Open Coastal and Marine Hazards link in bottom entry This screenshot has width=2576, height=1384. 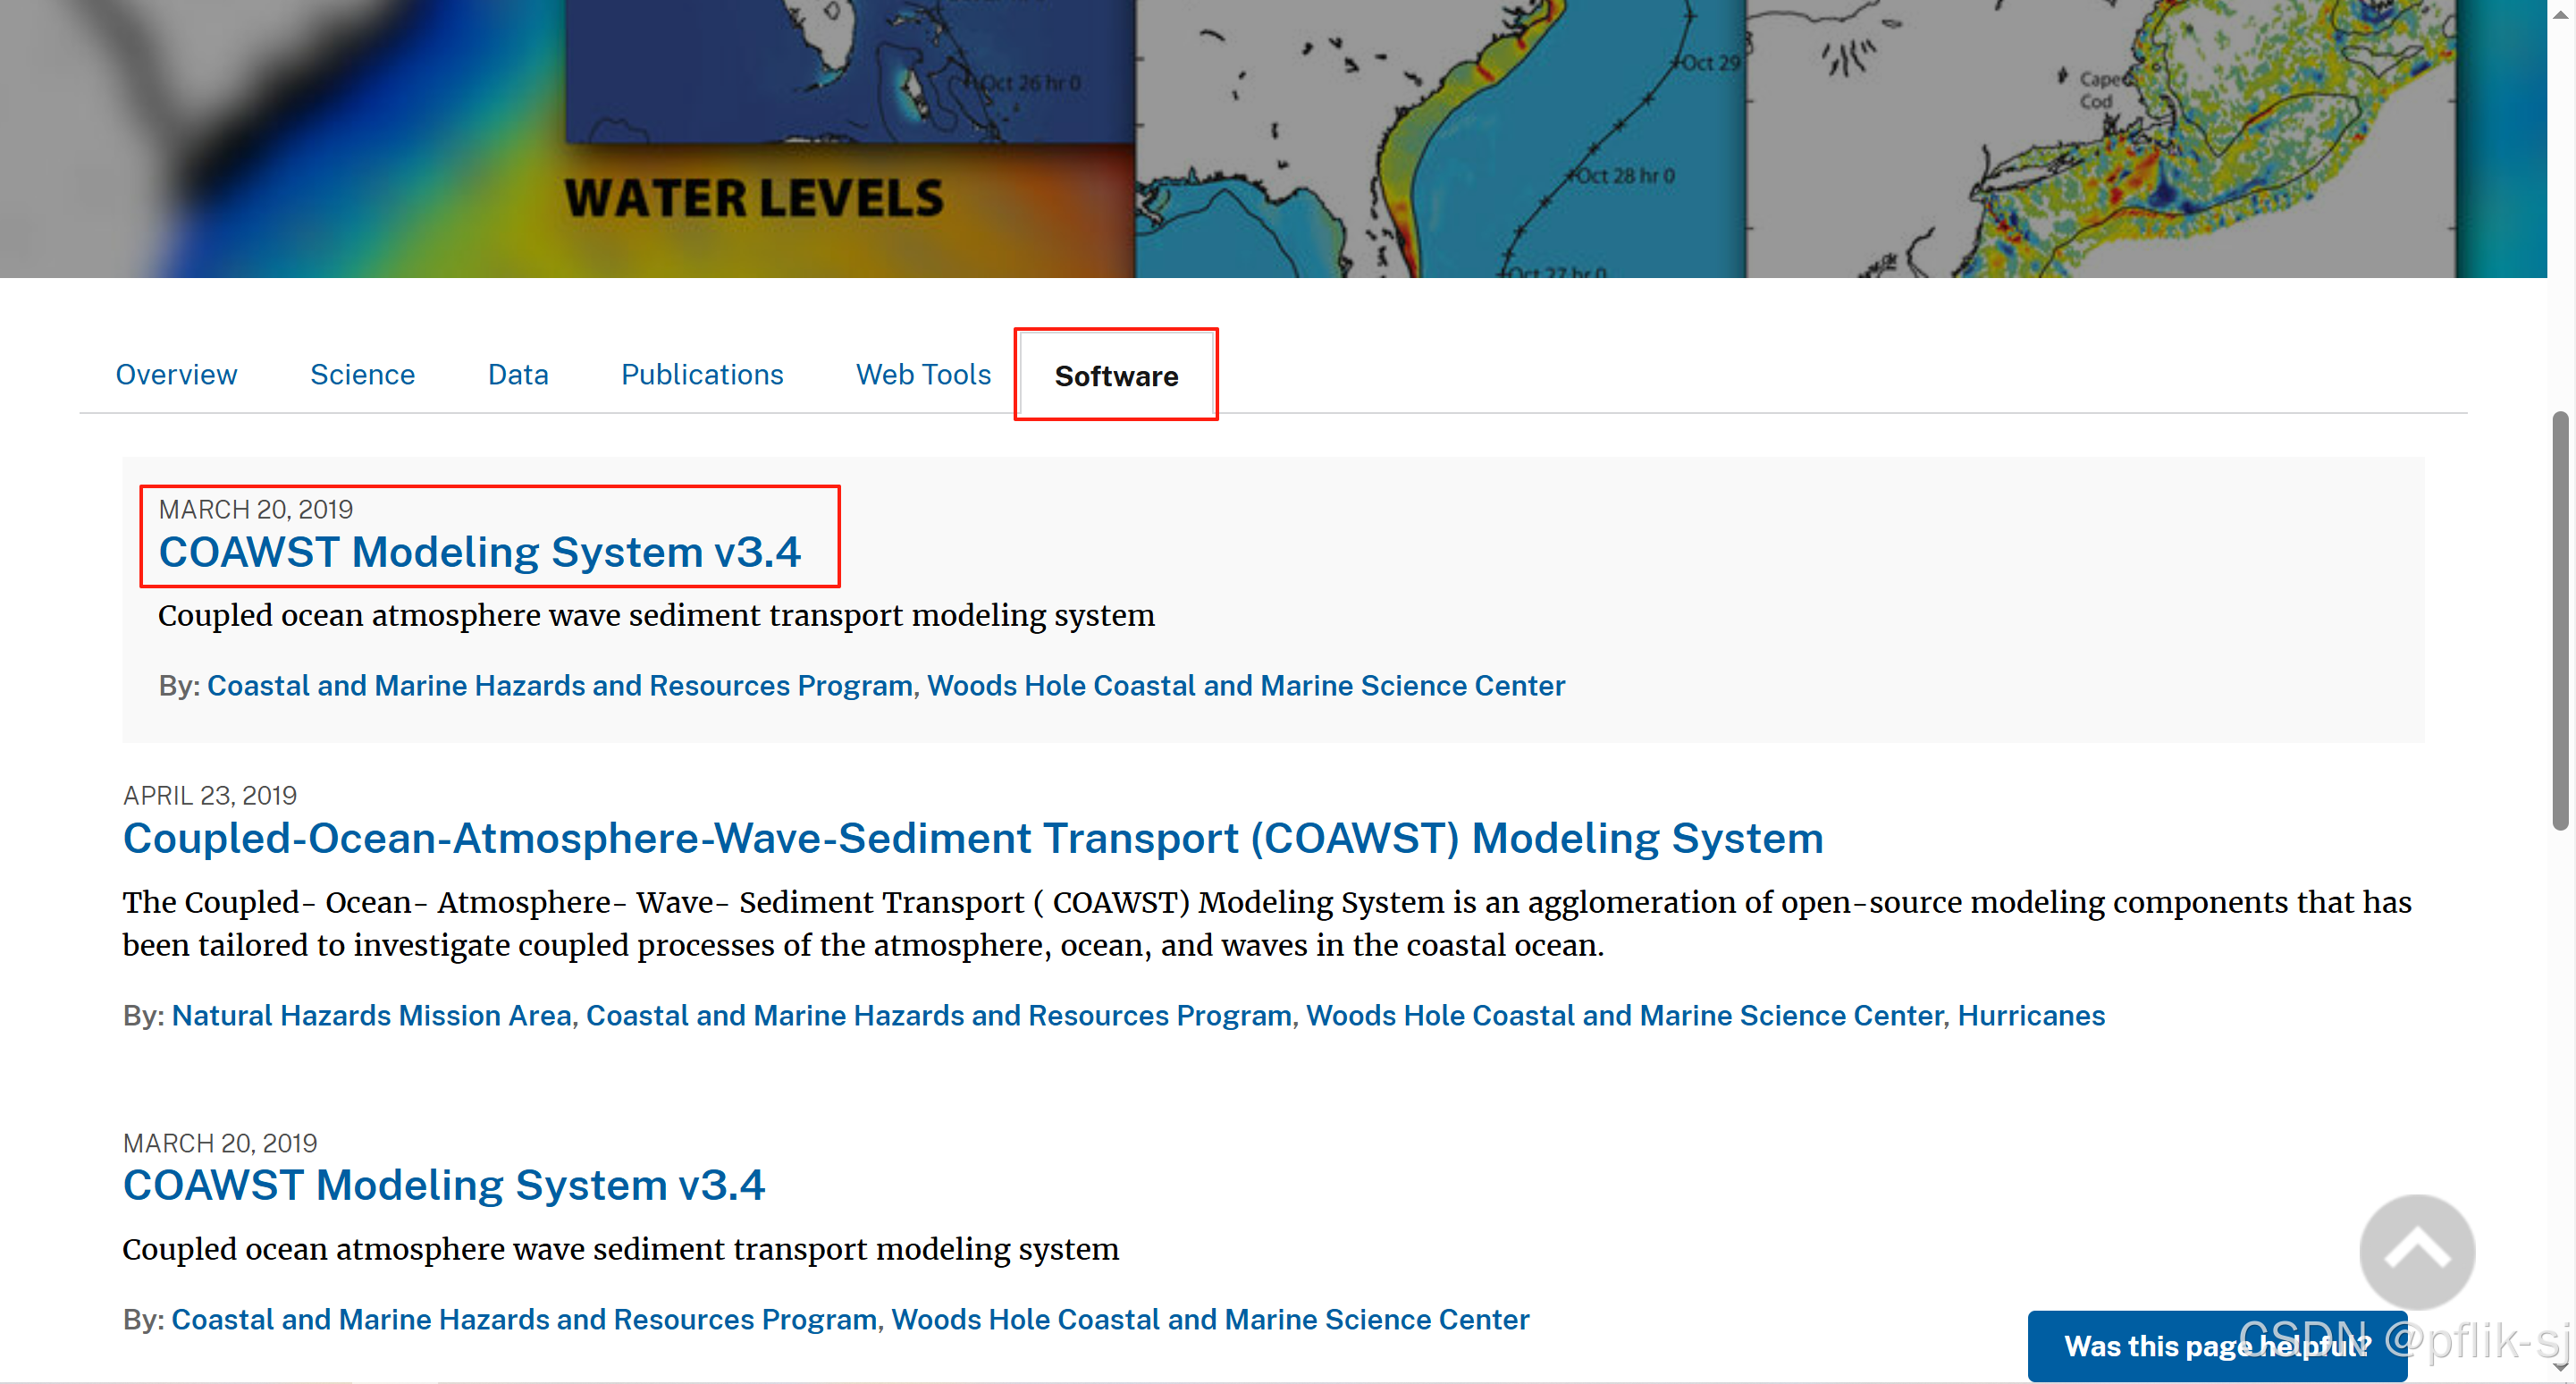pos(524,1319)
